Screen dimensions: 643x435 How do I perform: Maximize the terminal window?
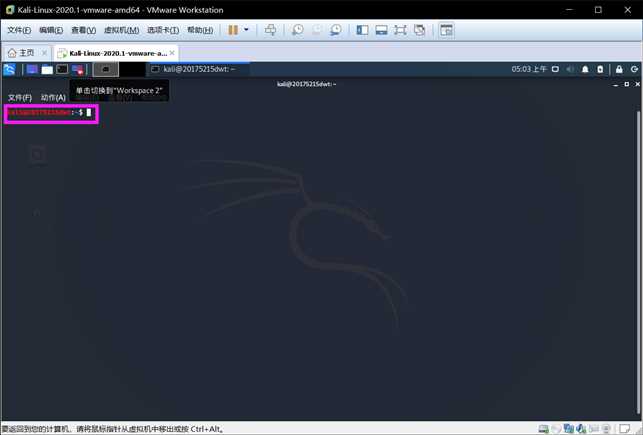click(627, 84)
